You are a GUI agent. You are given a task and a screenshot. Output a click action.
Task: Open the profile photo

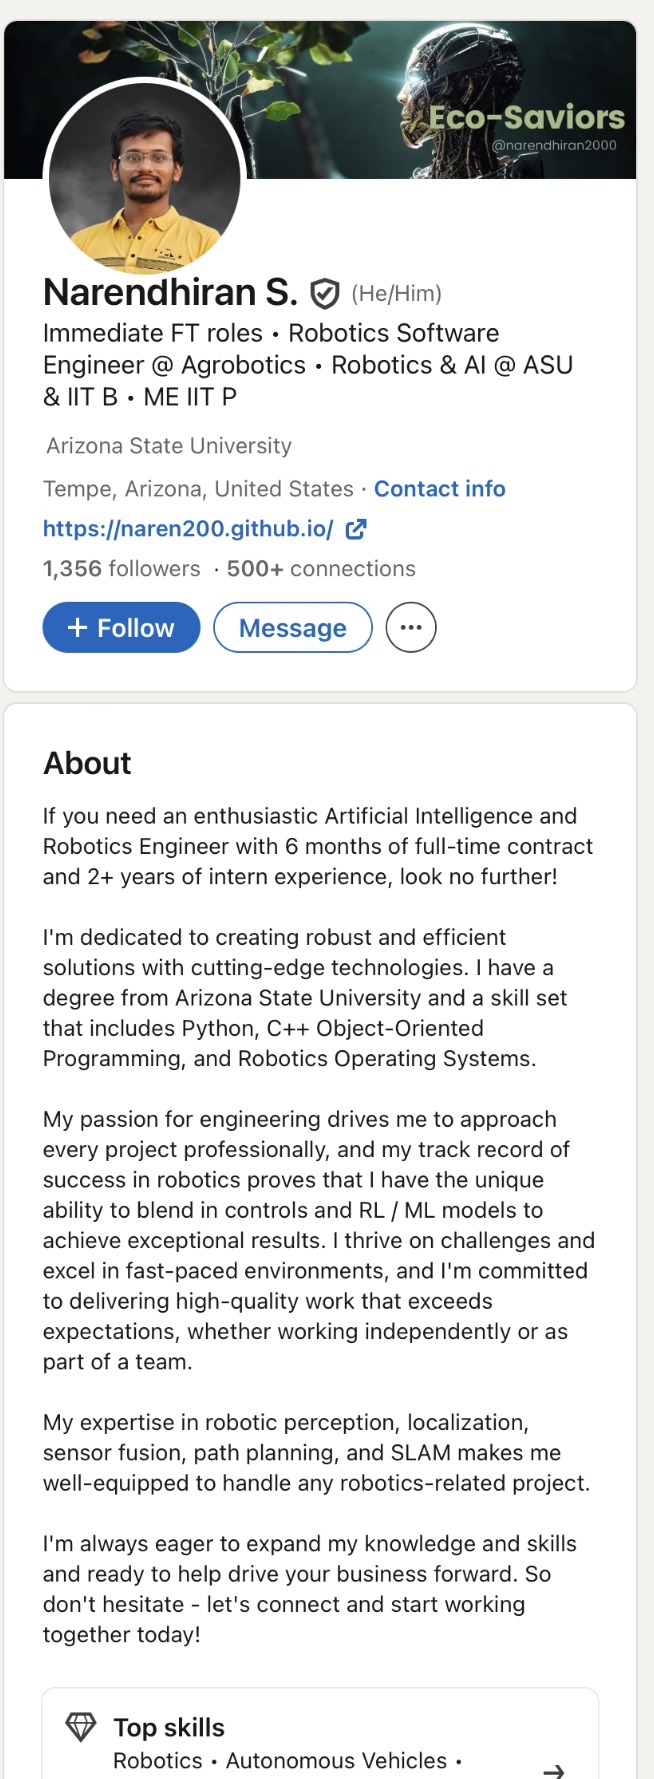pyautogui.click(x=145, y=176)
